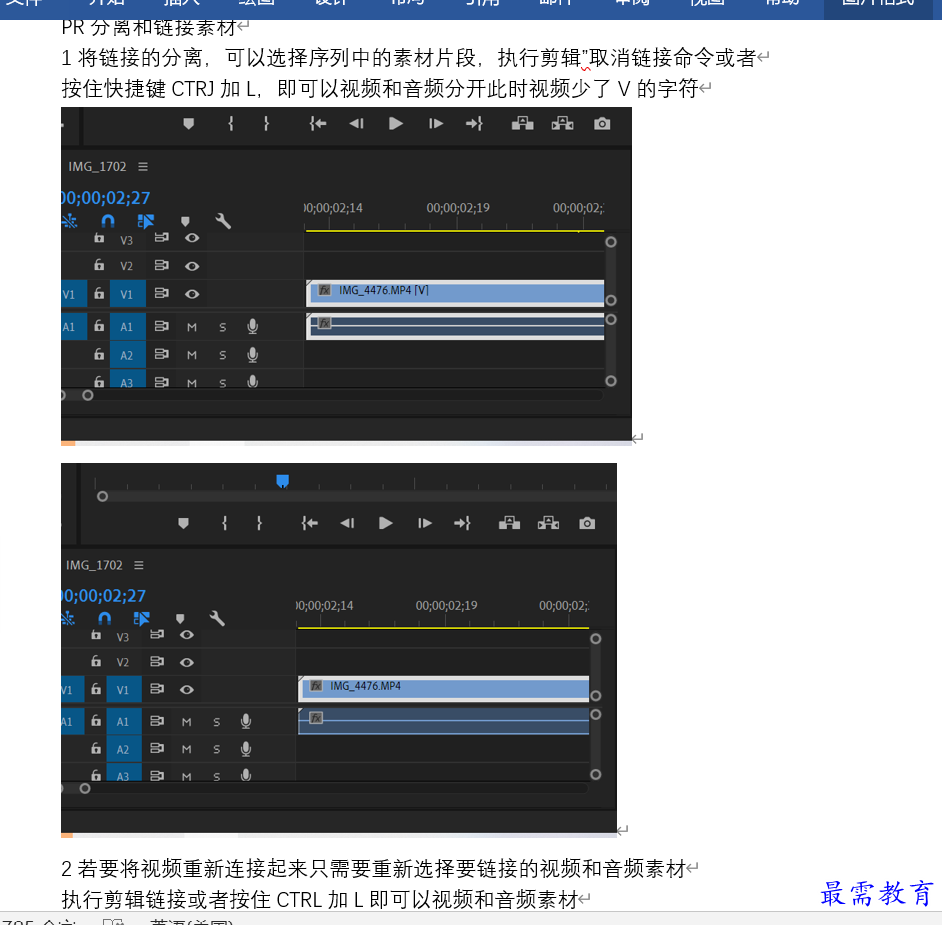Select clip IMG_4476.MP4 without [V] suffix
Viewport: 942px width, 925px height.
click(444, 689)
